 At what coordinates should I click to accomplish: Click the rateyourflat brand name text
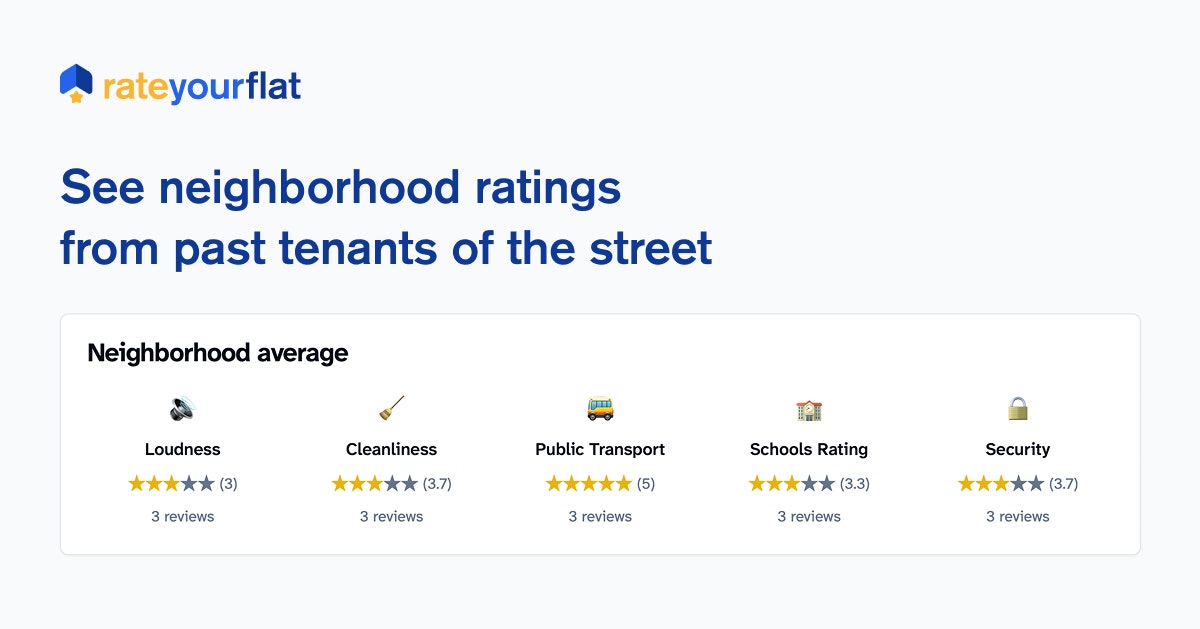(201, 86)
